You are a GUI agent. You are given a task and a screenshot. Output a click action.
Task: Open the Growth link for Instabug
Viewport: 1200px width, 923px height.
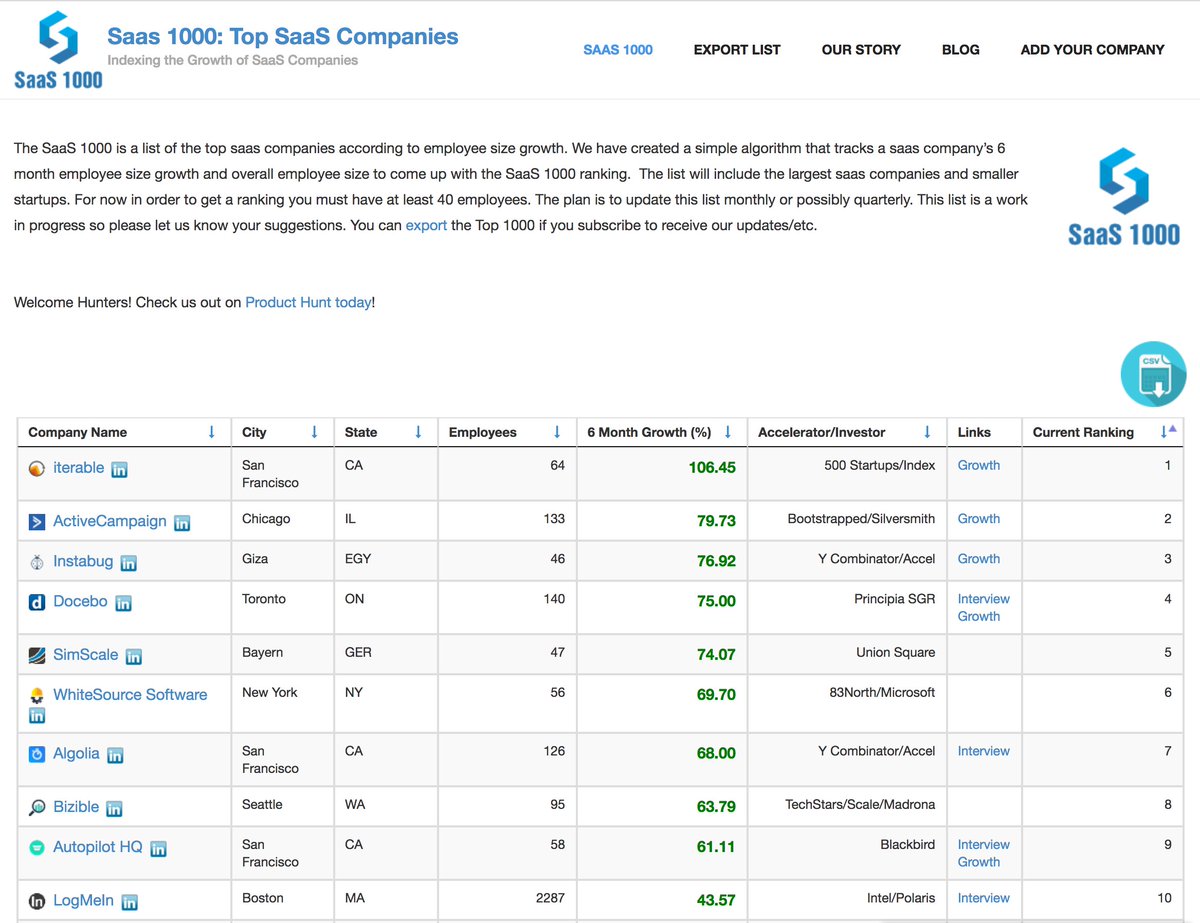(979, 559)
